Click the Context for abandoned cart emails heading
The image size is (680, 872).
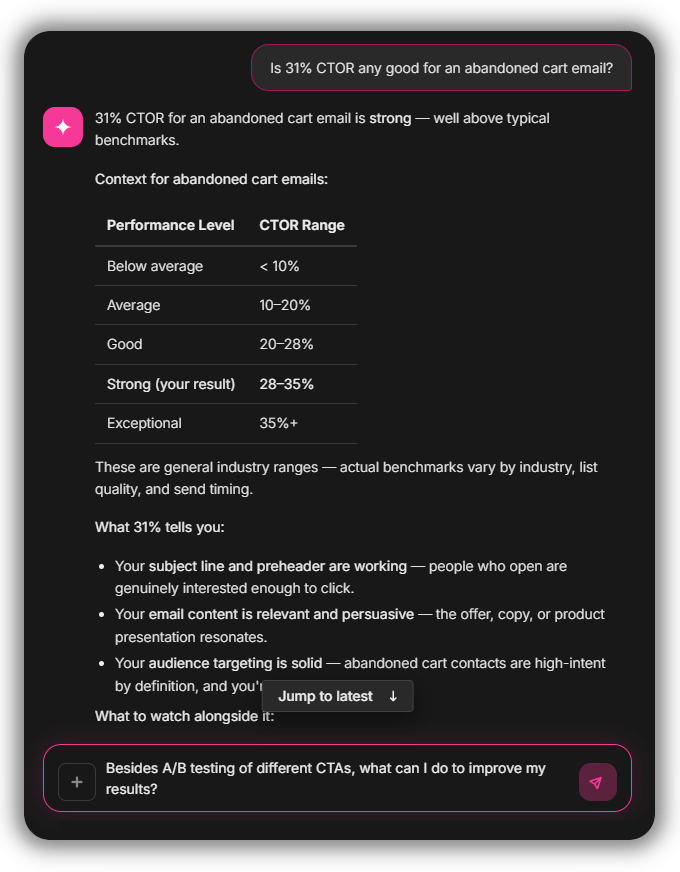211,179
